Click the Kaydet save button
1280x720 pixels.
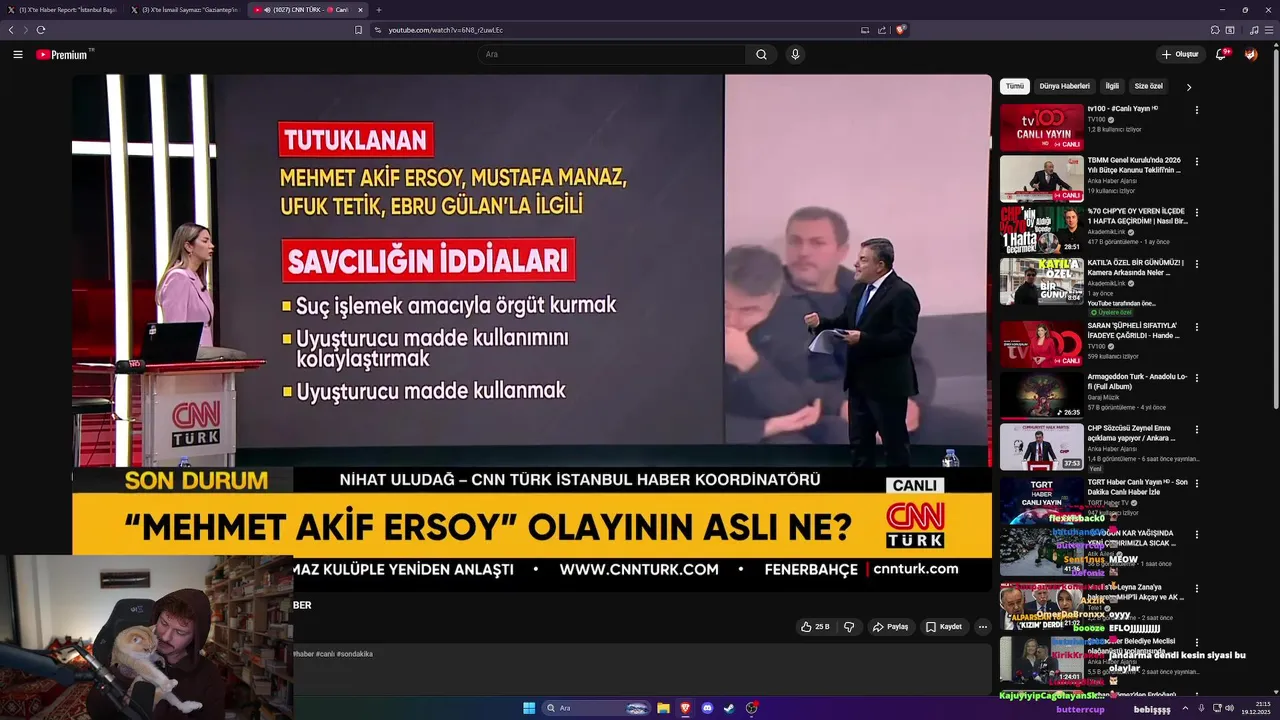pyautogui.click(x=943, y=627)
